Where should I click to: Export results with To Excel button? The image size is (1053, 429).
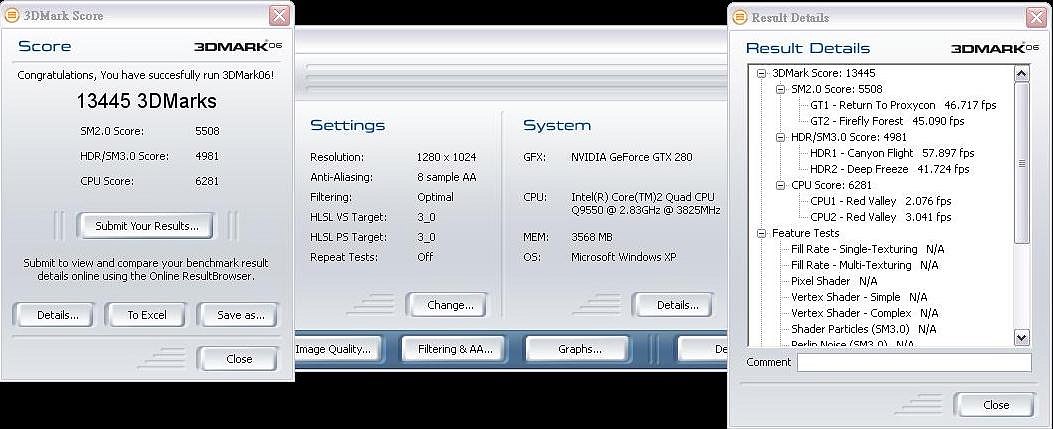[146, 314]
